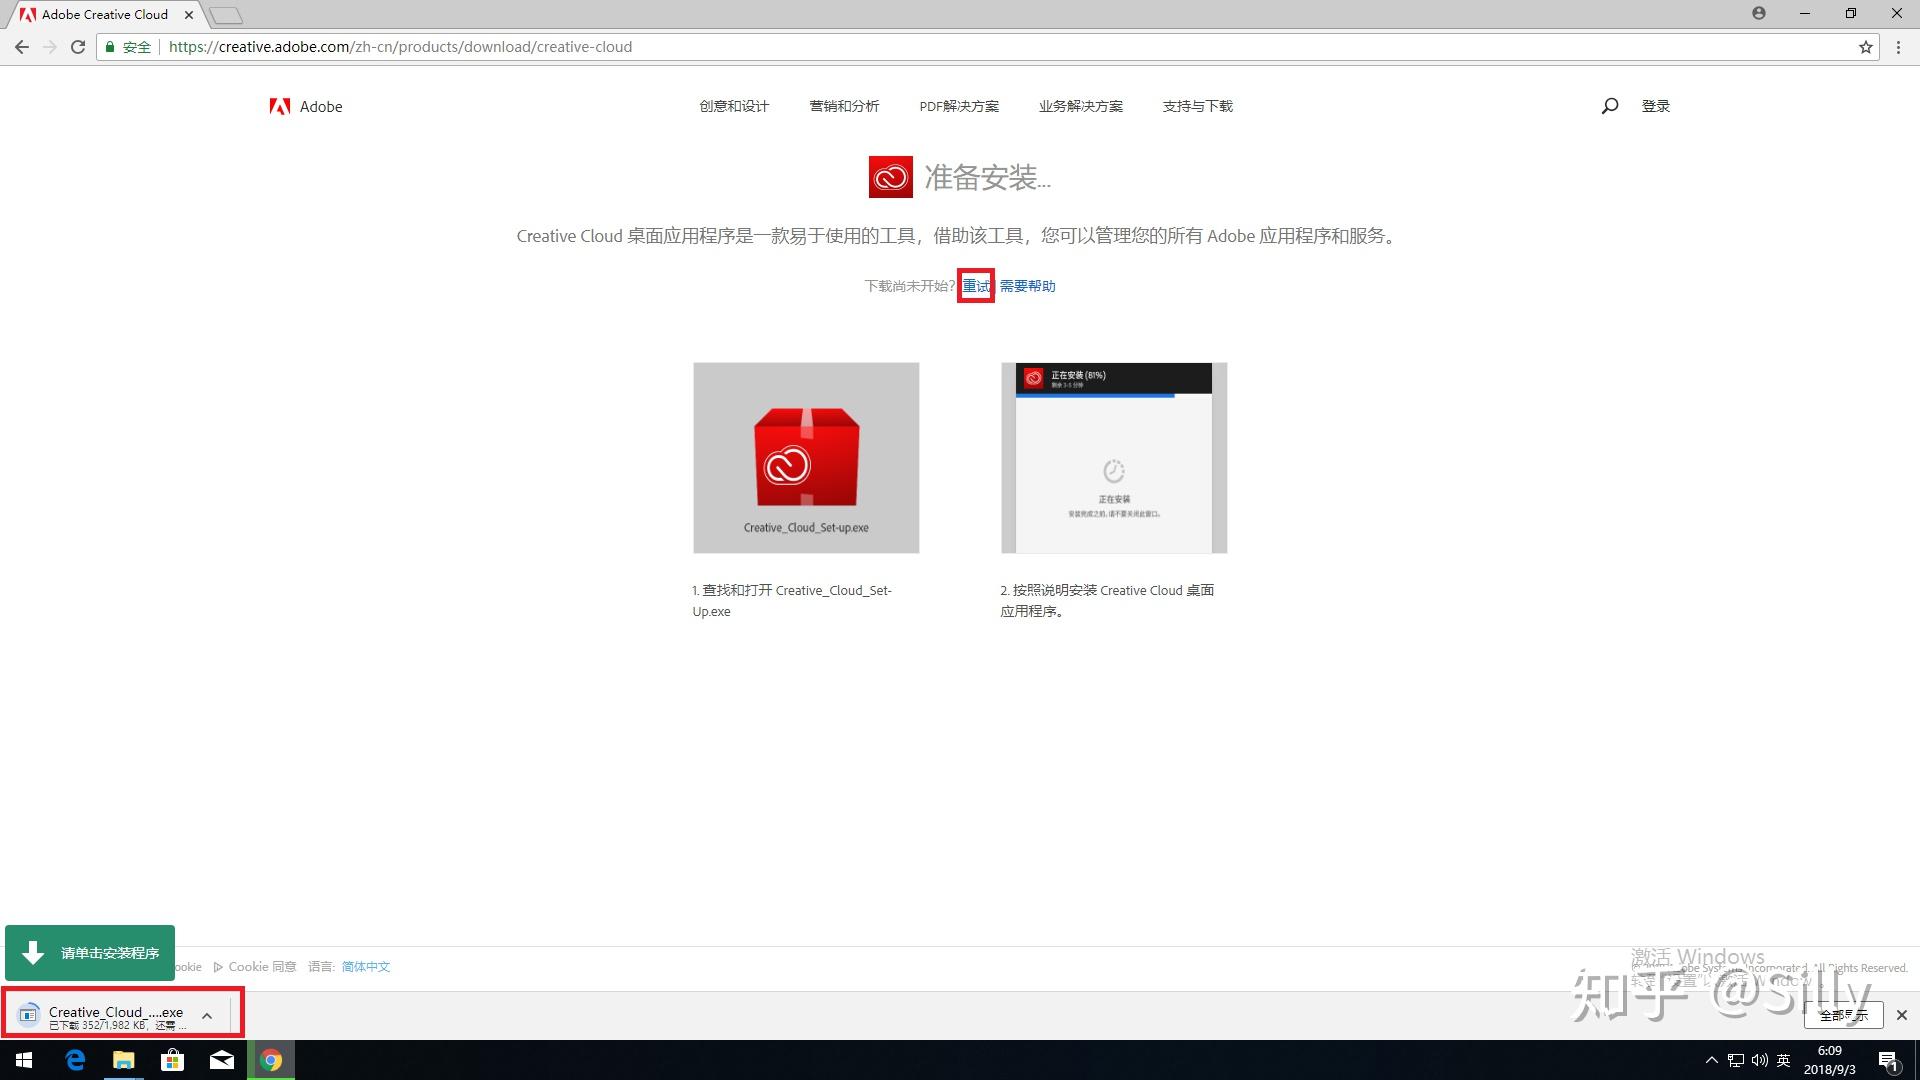Close the Adobe Creative Cloud tab

click(189, 15)
